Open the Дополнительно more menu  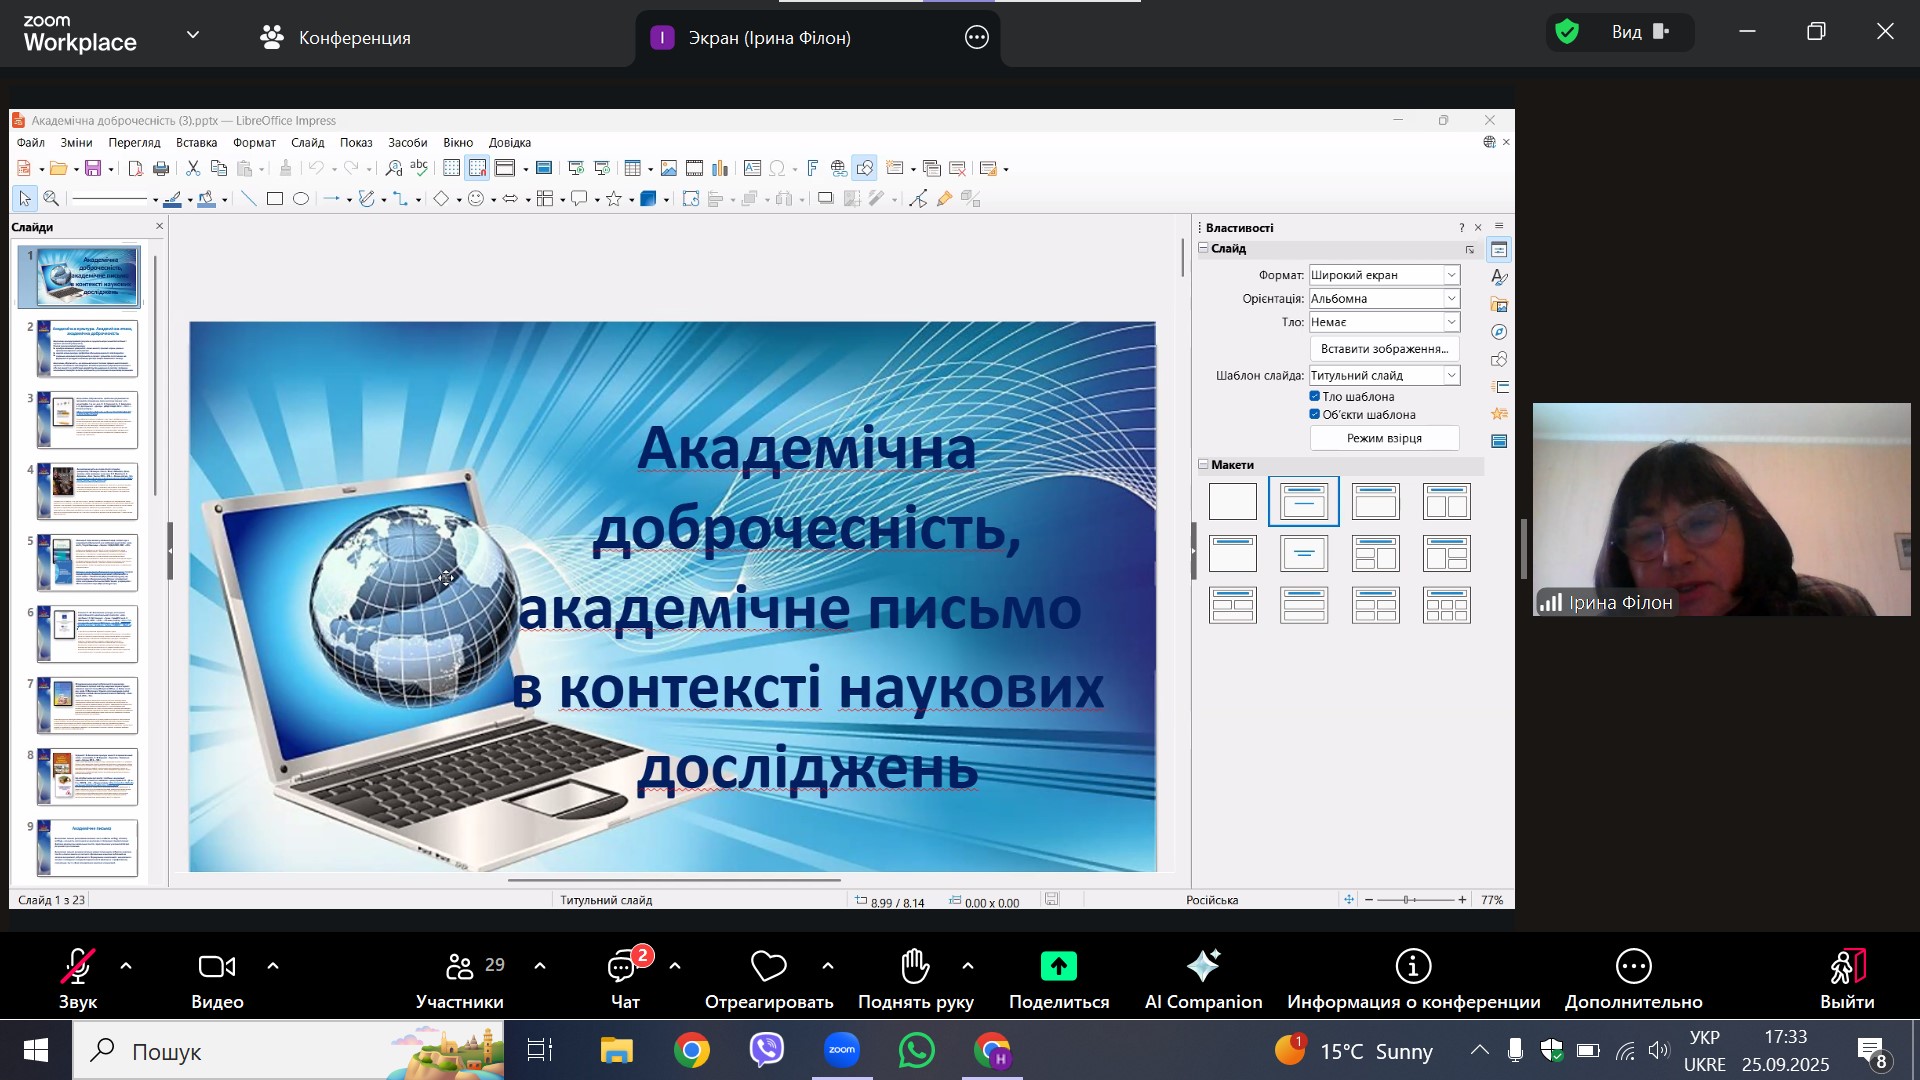point(1633,966)
